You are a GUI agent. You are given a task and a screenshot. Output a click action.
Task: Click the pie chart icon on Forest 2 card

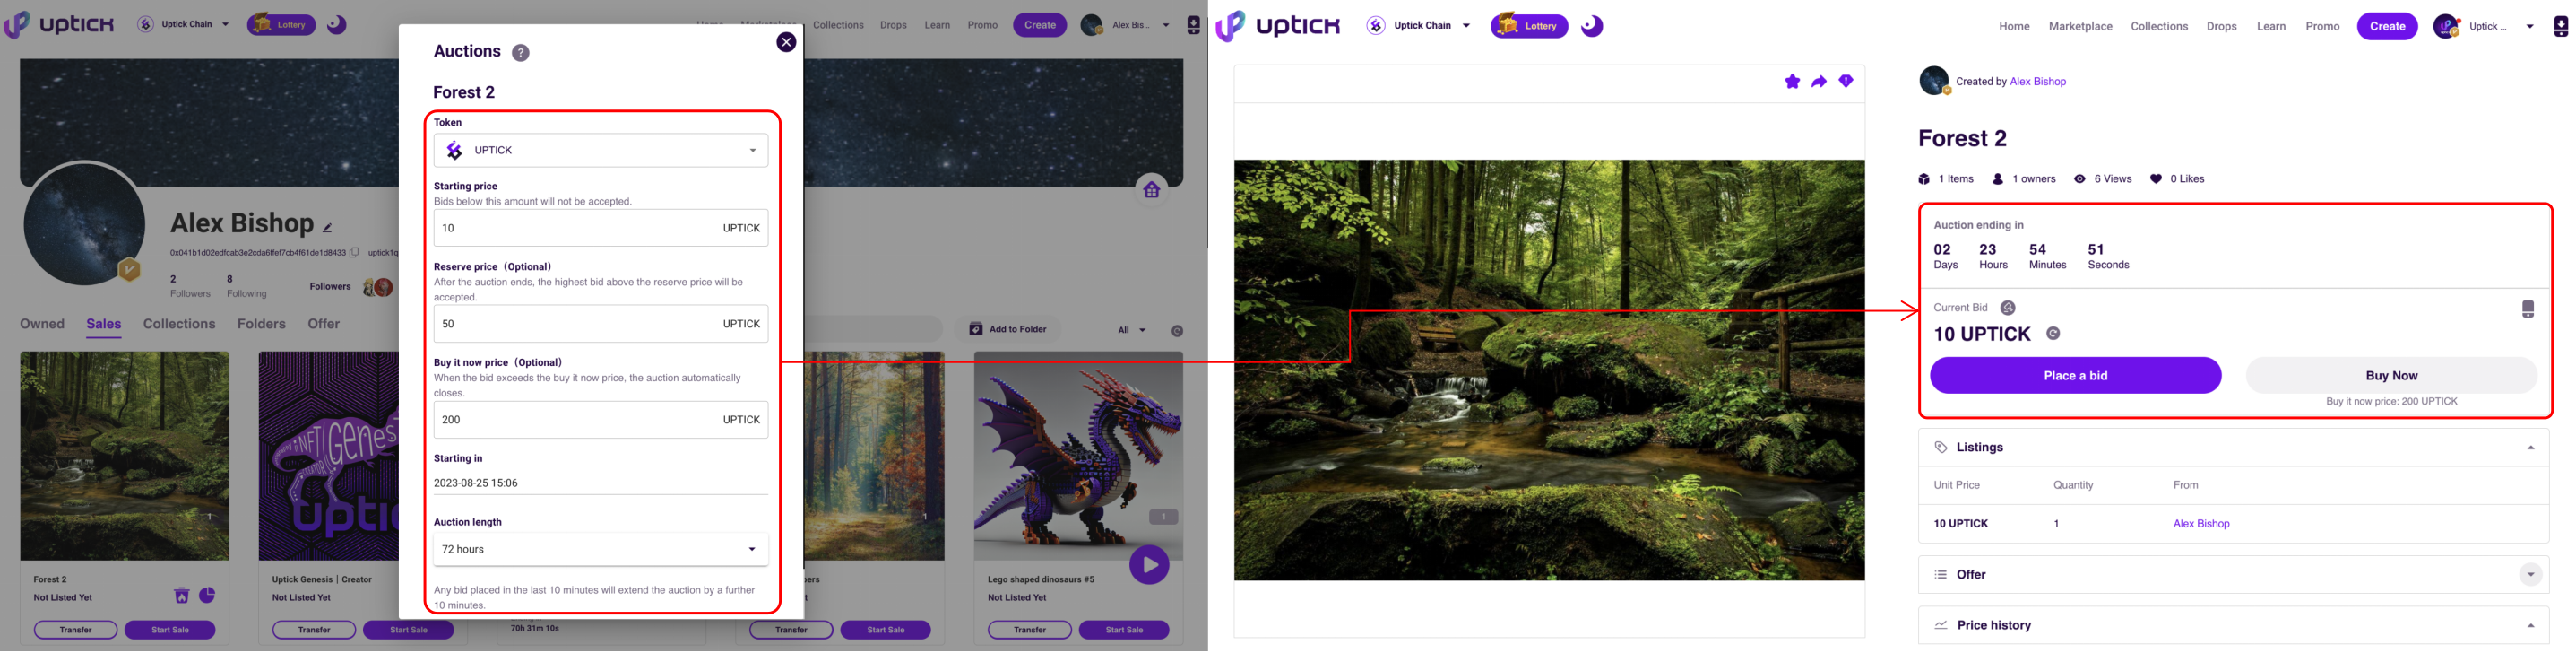coord(207,596)
